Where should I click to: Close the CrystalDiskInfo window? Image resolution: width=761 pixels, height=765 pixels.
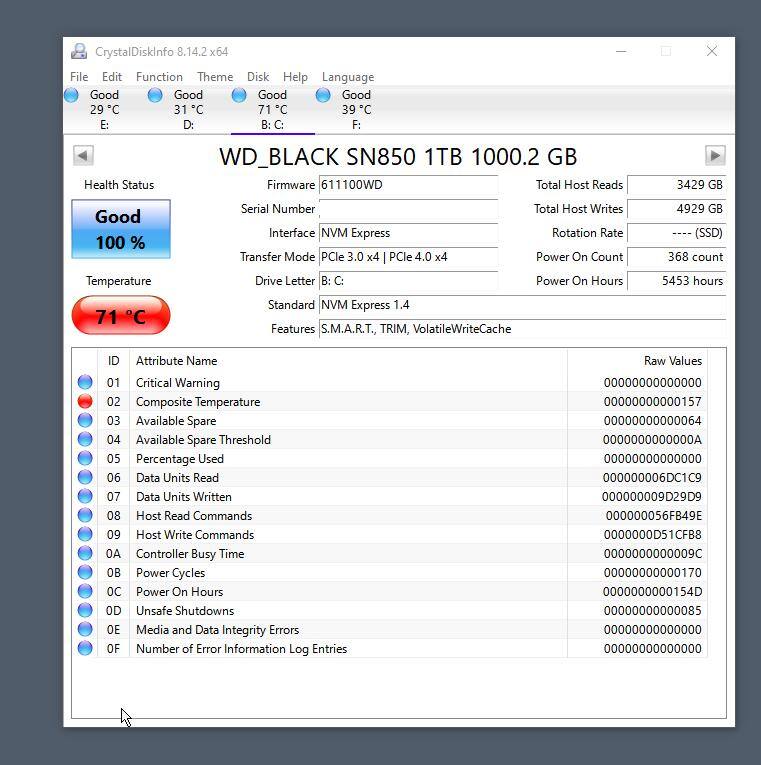pyautogui.click(x=712, y=51)
